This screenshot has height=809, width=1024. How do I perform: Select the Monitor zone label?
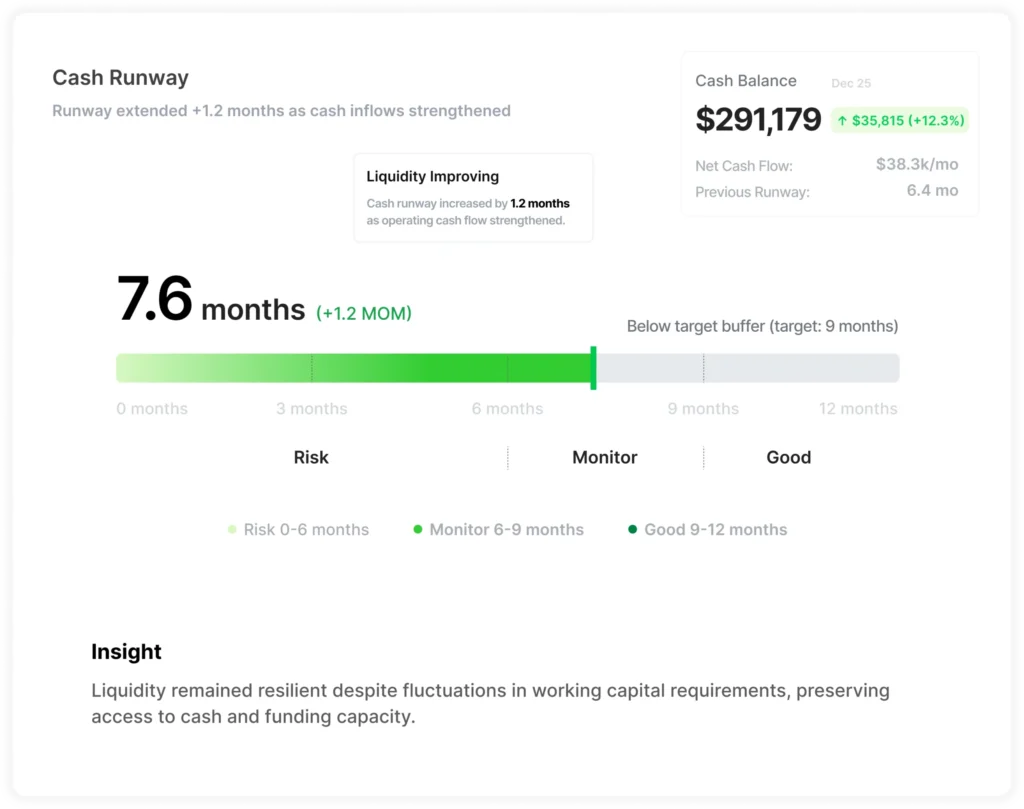click(x=605, y=457)
